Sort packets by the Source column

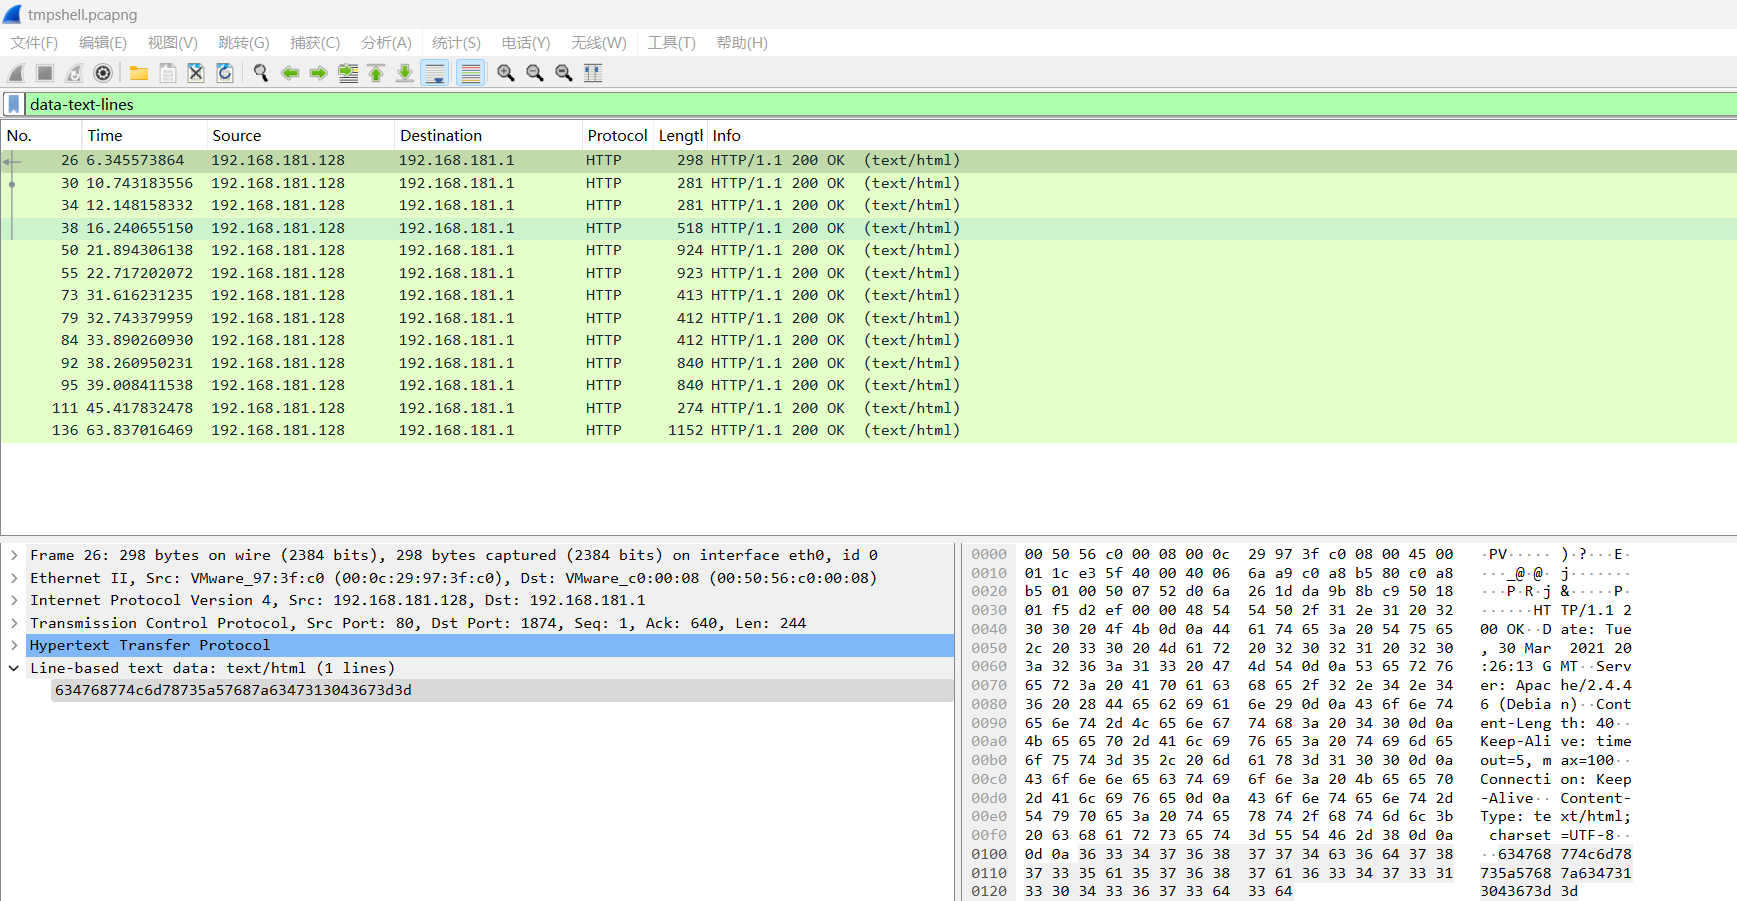point(300,136)
